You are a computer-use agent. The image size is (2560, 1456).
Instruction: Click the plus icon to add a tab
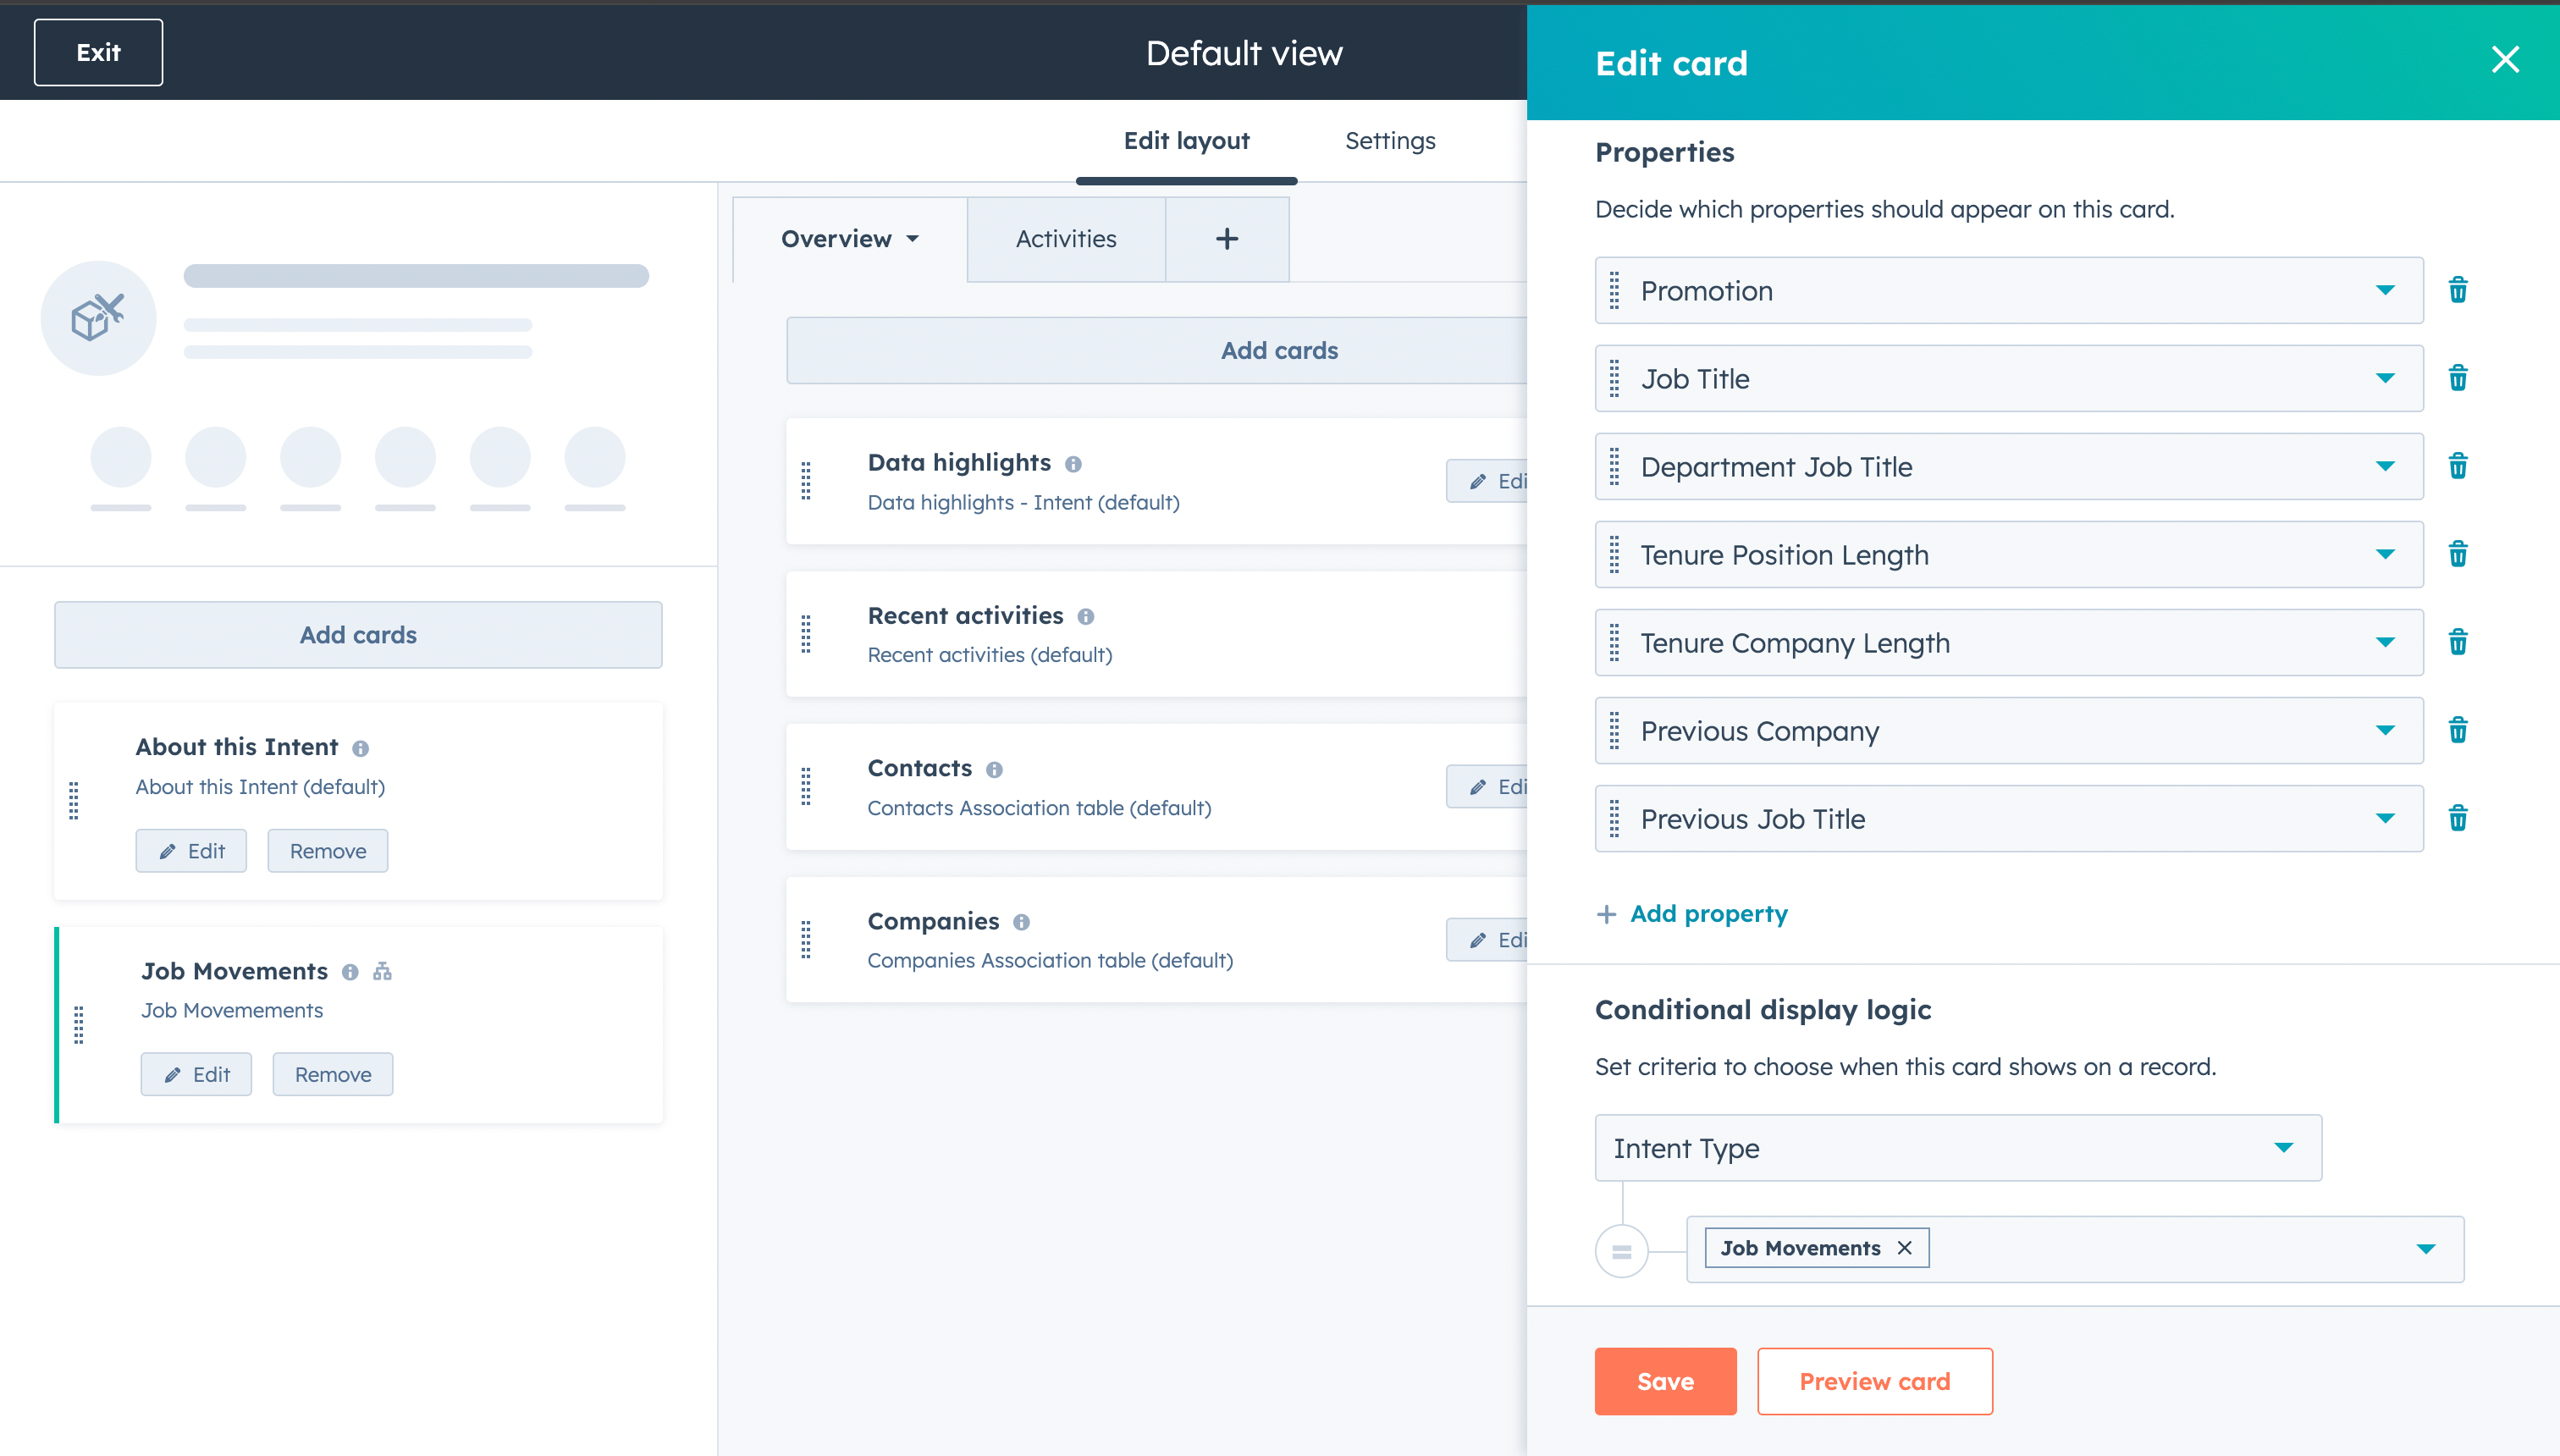[1226, 239]
